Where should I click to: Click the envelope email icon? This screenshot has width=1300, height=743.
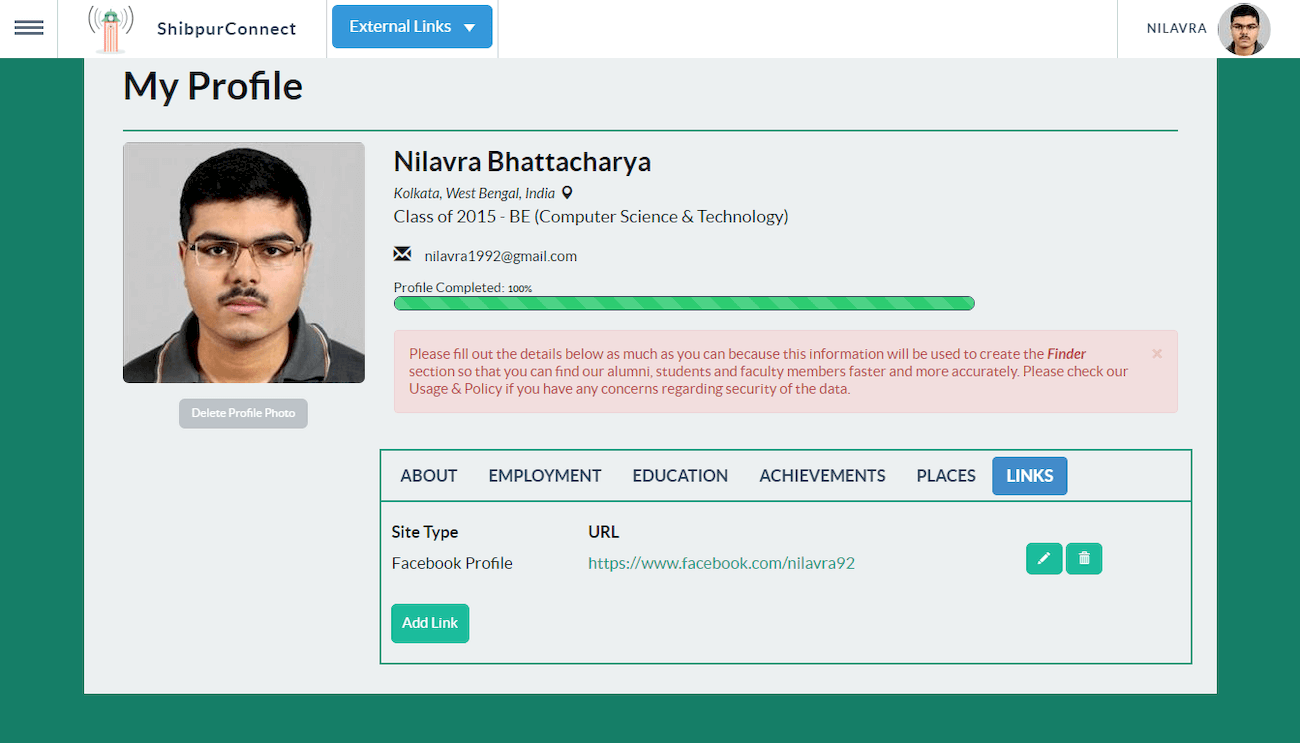[x=402, y=254]
